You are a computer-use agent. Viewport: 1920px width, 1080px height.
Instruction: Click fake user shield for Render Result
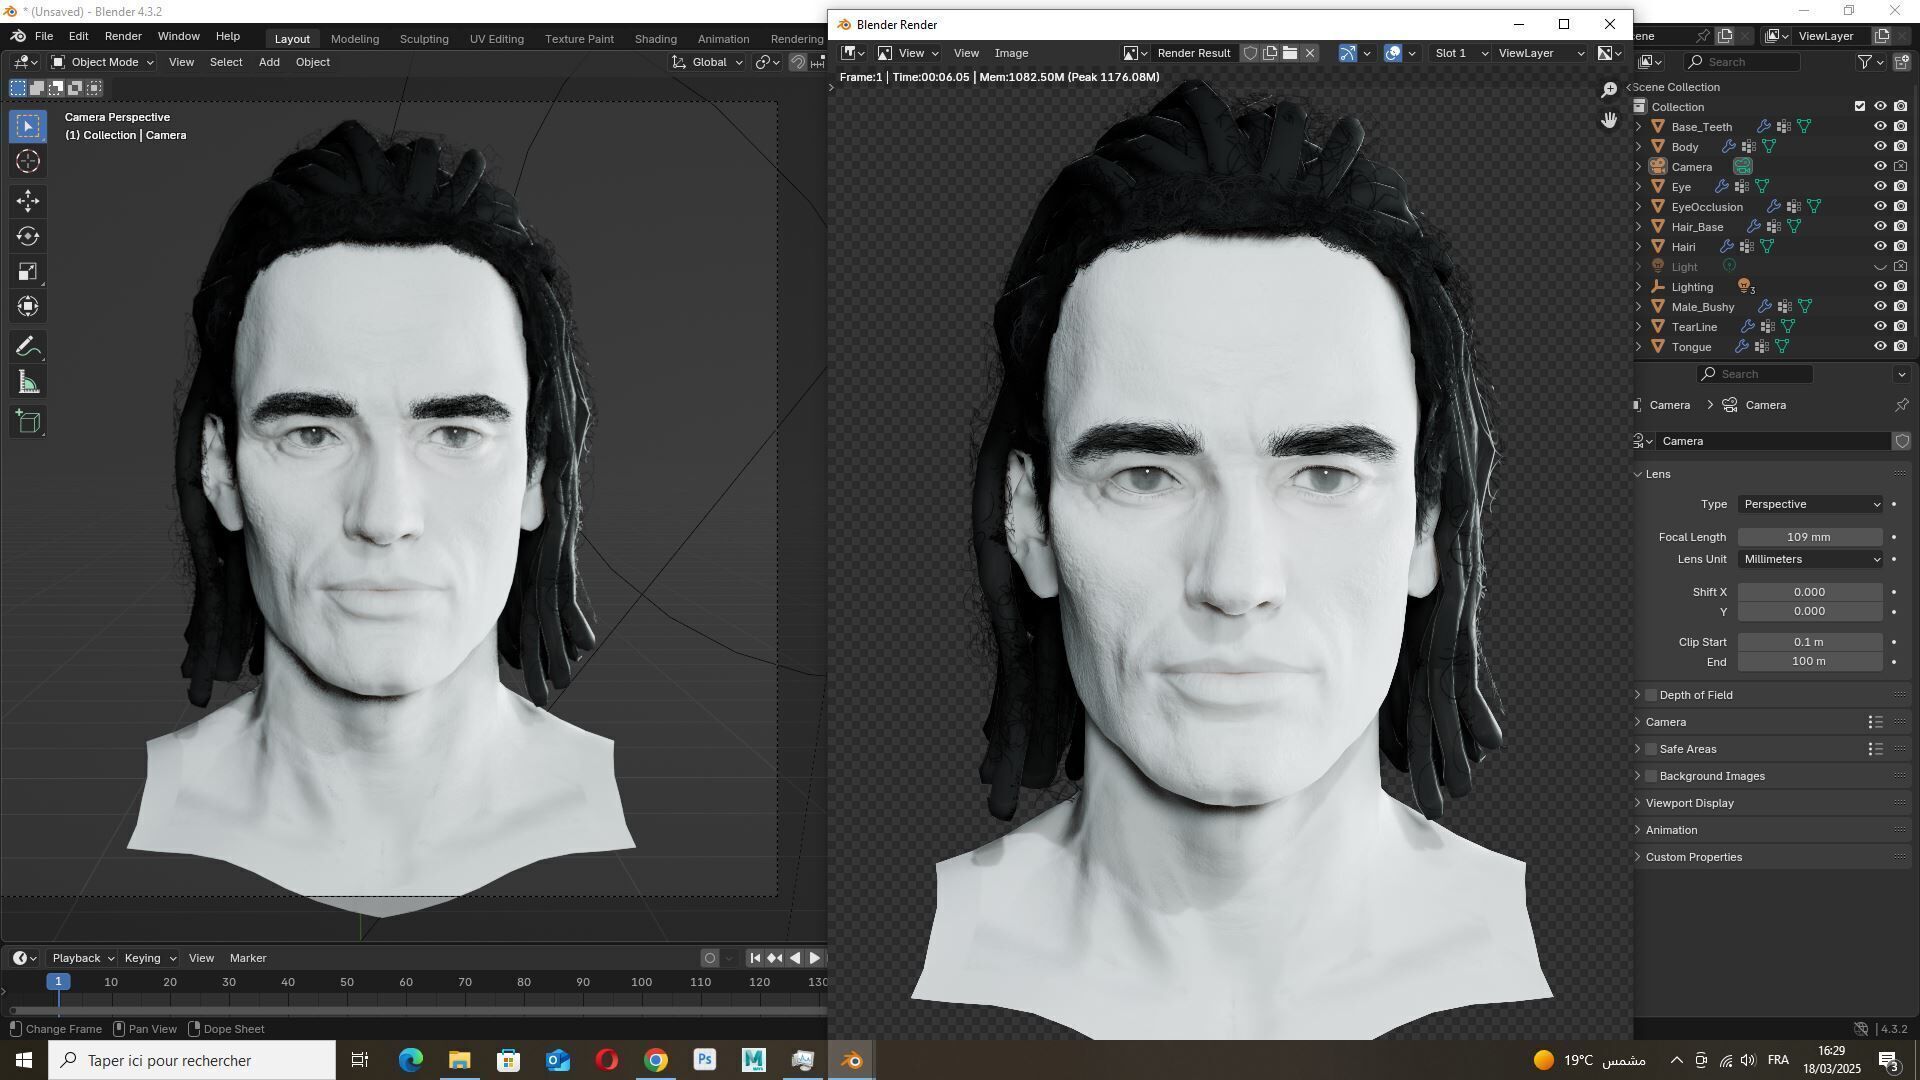(1250, 53)
